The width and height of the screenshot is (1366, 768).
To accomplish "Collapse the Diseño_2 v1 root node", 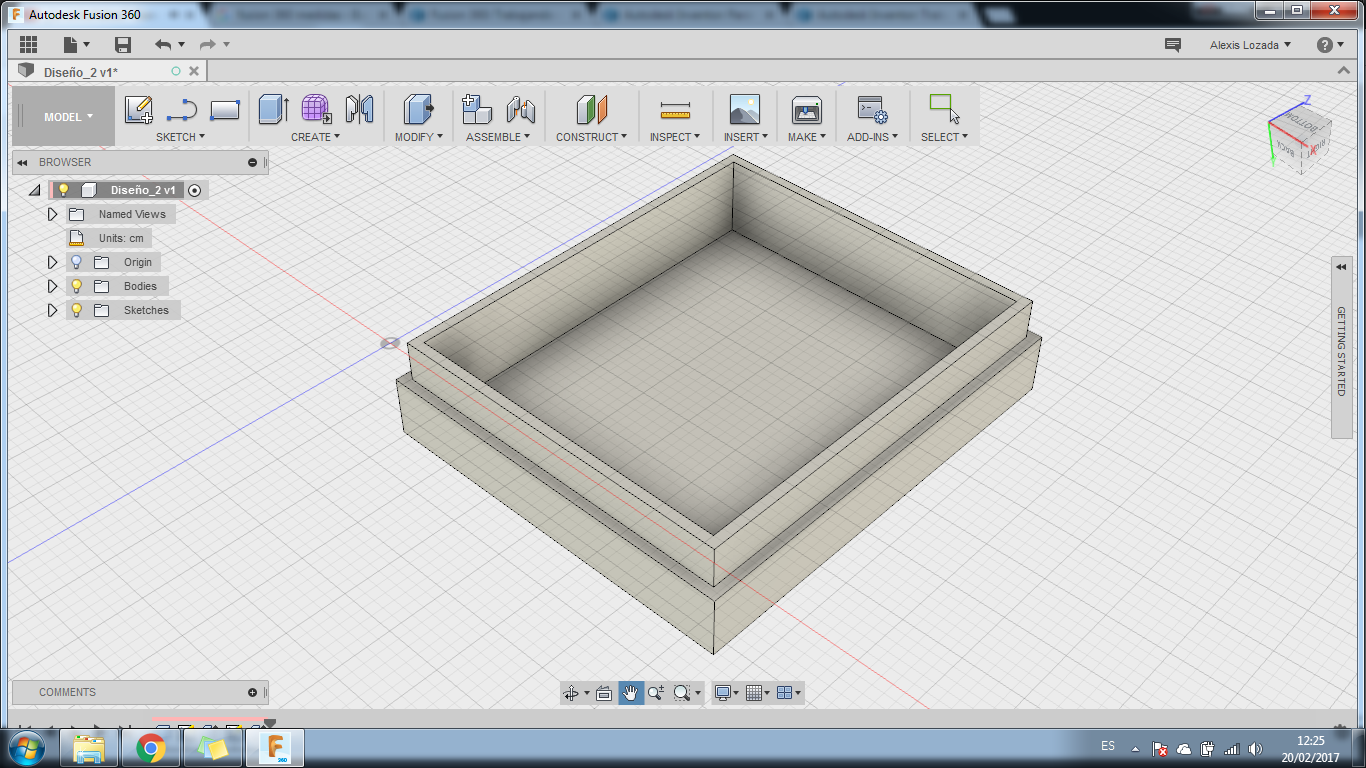I will (x=35, y=190).
